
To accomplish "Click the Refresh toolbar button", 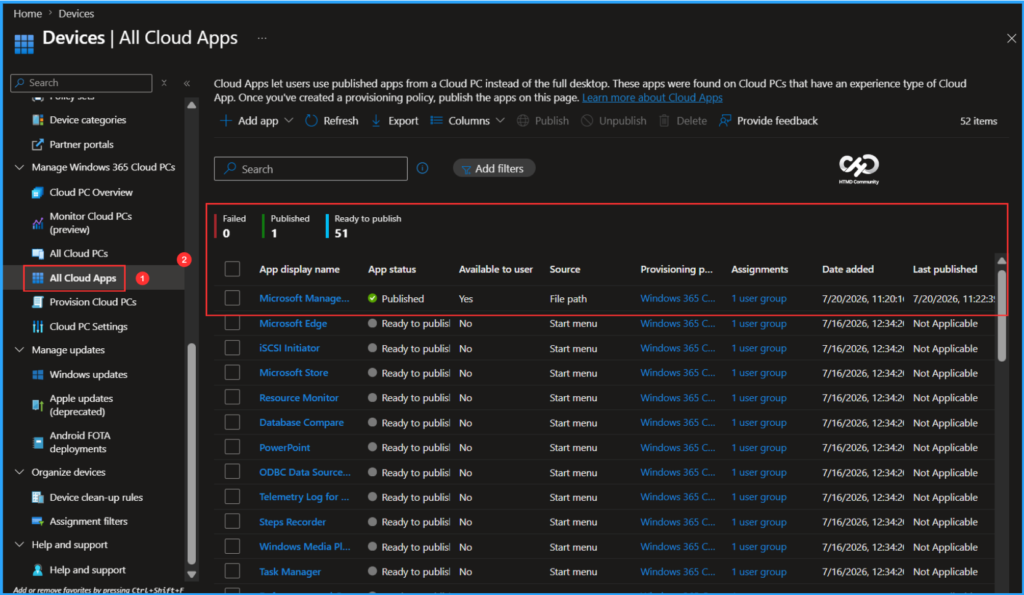I will [332, 121].
